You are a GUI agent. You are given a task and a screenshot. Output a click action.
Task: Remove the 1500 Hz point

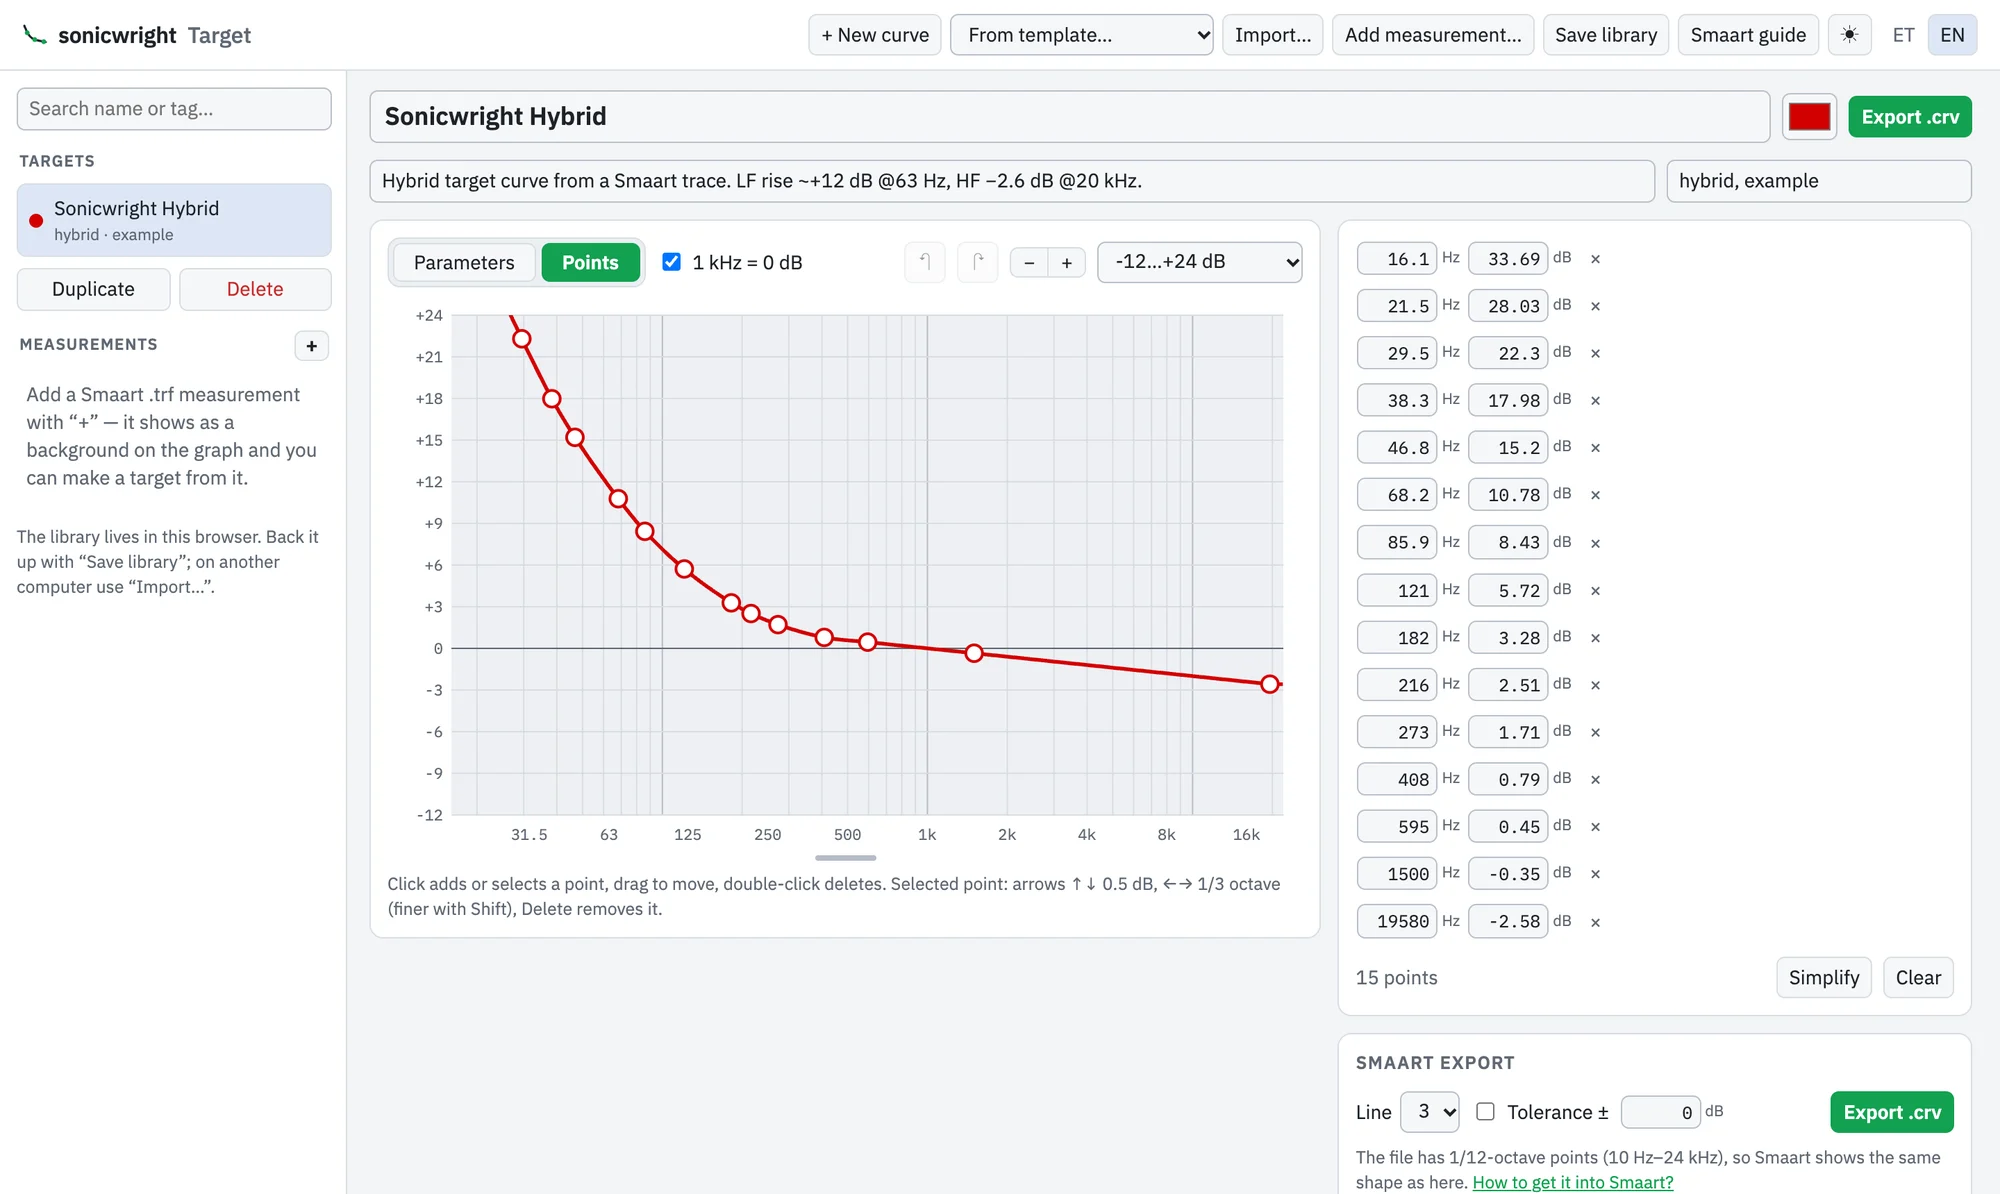1595,874
